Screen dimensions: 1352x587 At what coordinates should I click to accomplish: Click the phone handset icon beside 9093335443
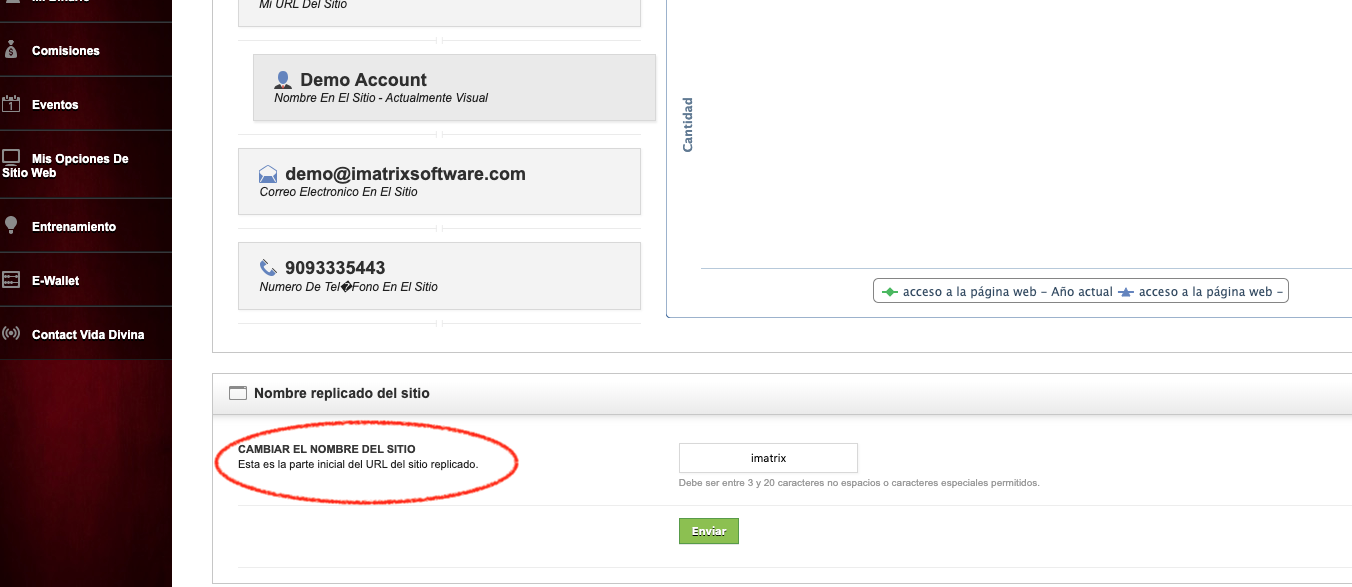click(x=268, y=268)
